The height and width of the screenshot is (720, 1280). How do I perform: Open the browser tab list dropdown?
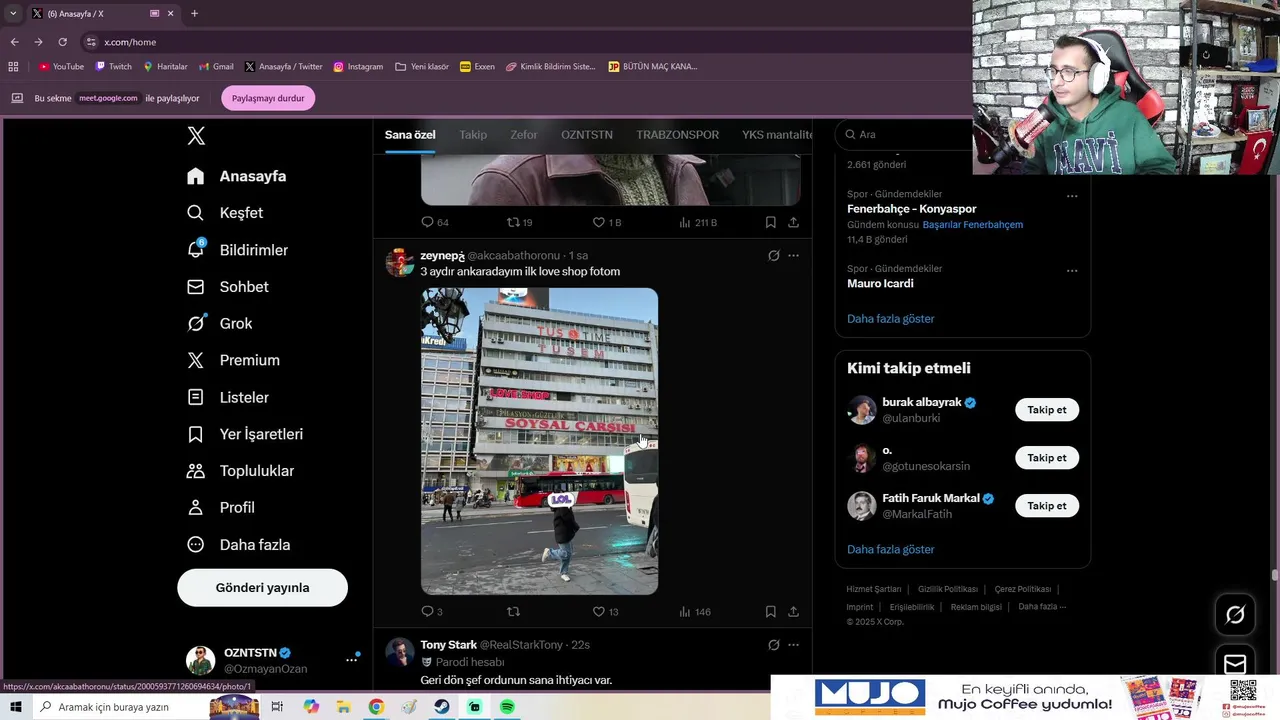pos(13,13)
